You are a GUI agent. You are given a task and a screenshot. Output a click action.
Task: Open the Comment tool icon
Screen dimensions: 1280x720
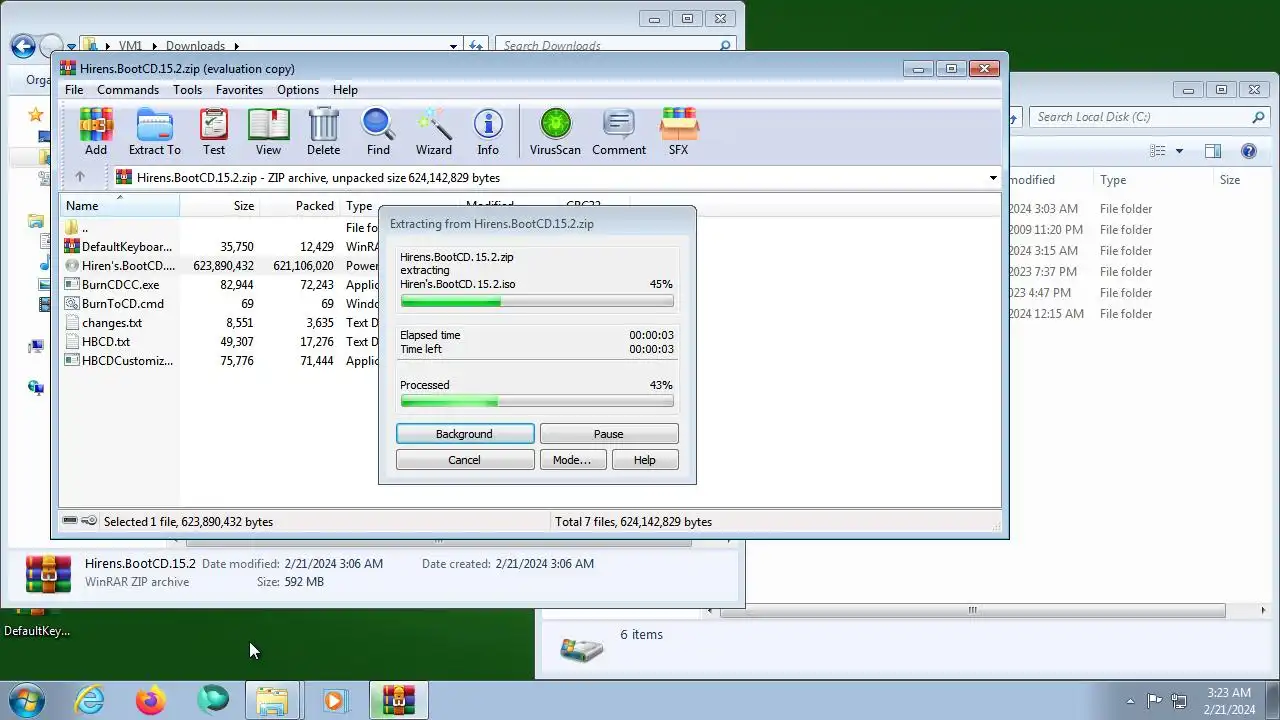coord(619,131)
